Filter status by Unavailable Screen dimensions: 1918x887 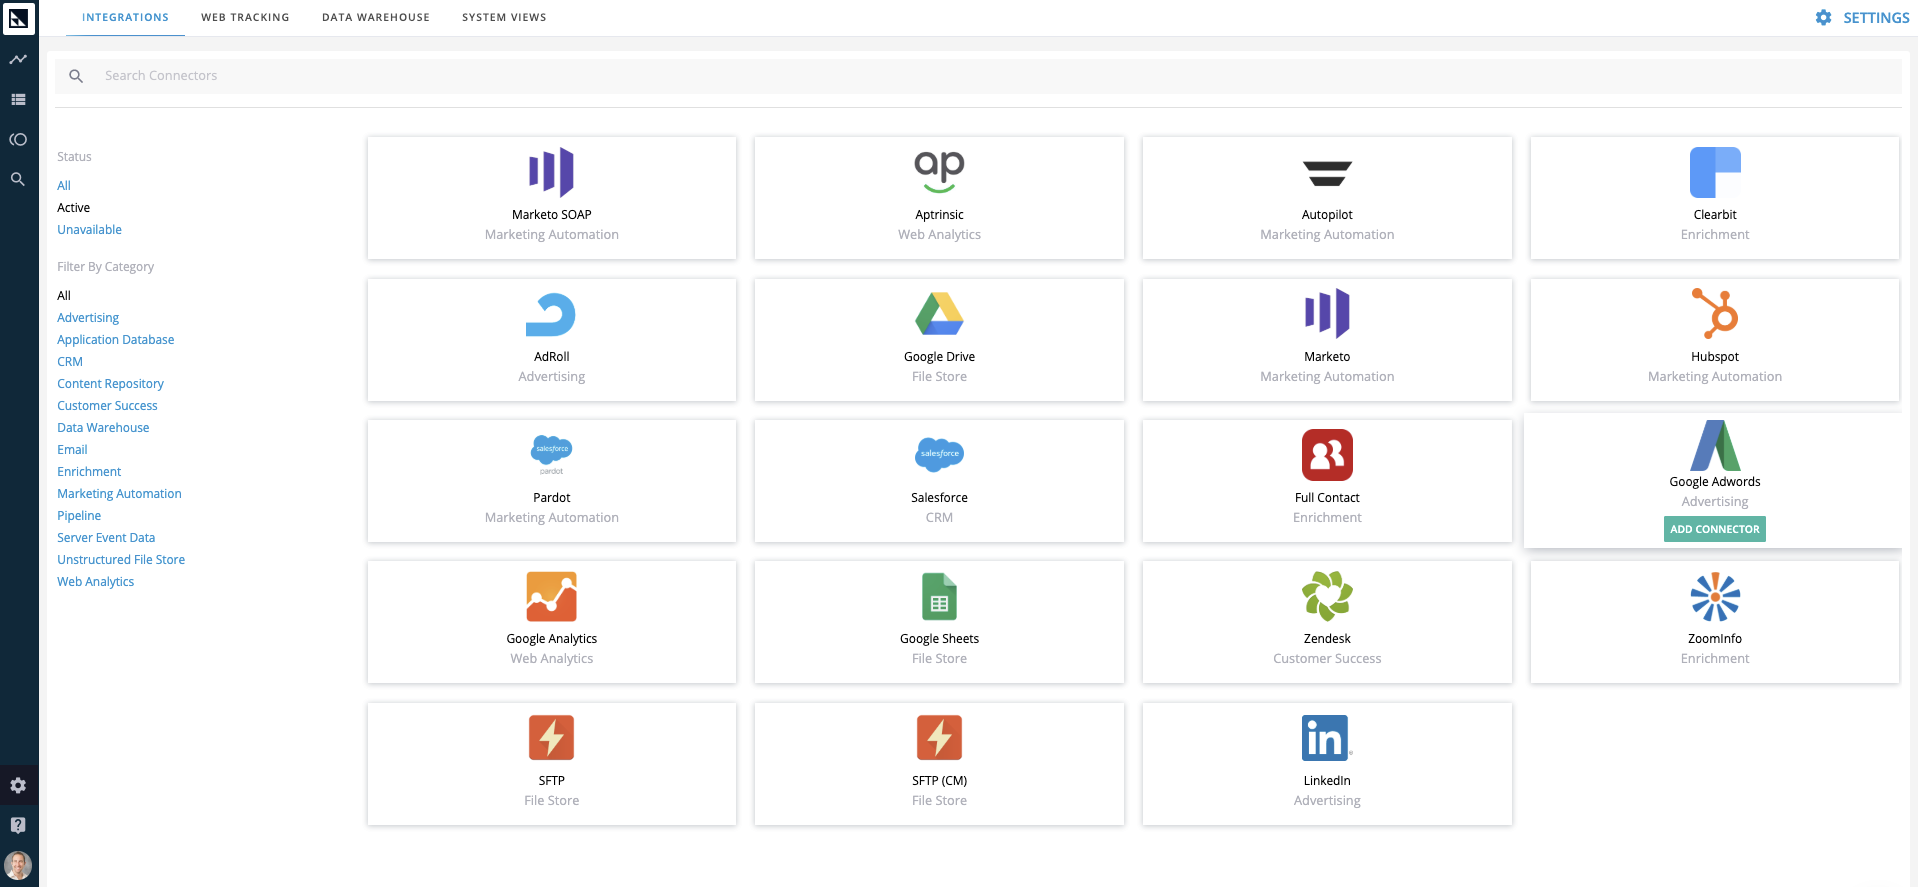(x=89, y=230)
